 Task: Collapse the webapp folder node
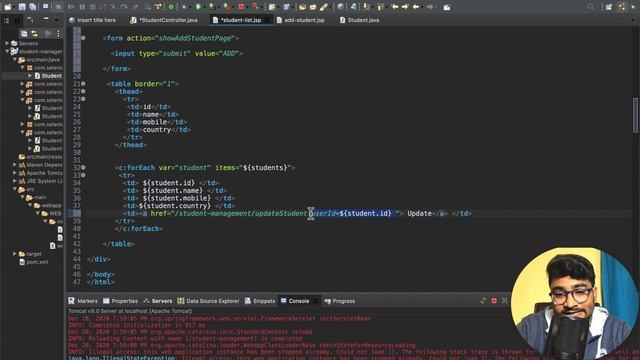(x=30, y=205)
